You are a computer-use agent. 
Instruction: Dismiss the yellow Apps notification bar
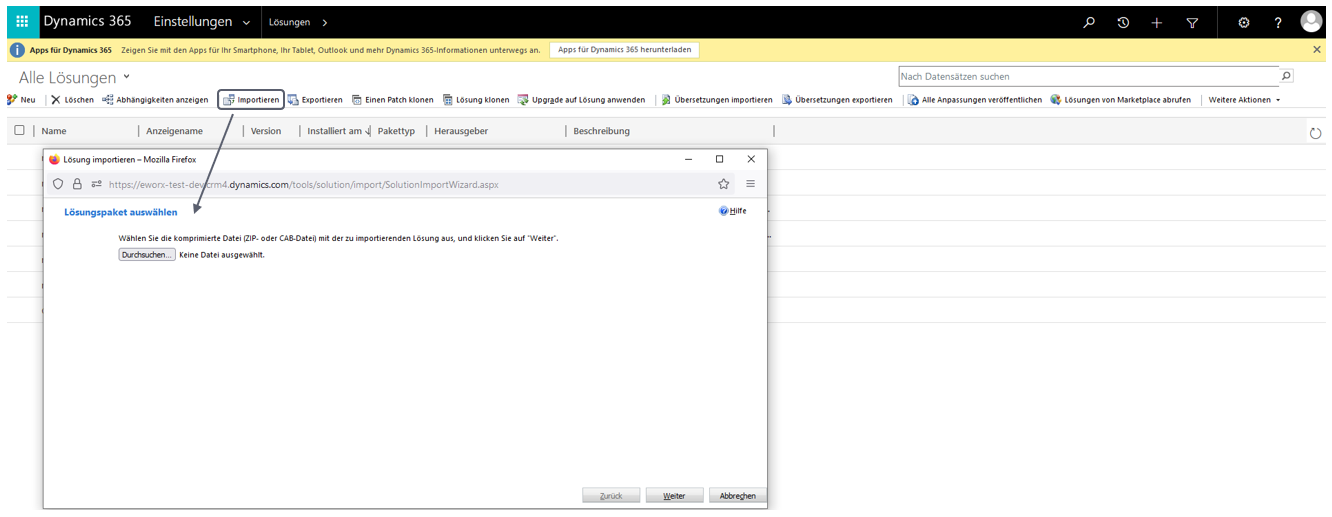point(1317,49)
